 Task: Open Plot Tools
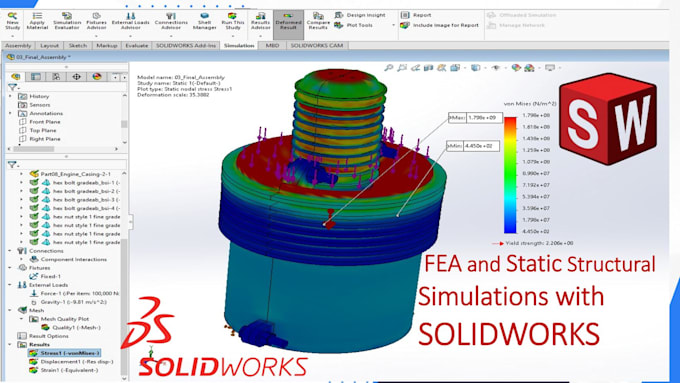354,25
